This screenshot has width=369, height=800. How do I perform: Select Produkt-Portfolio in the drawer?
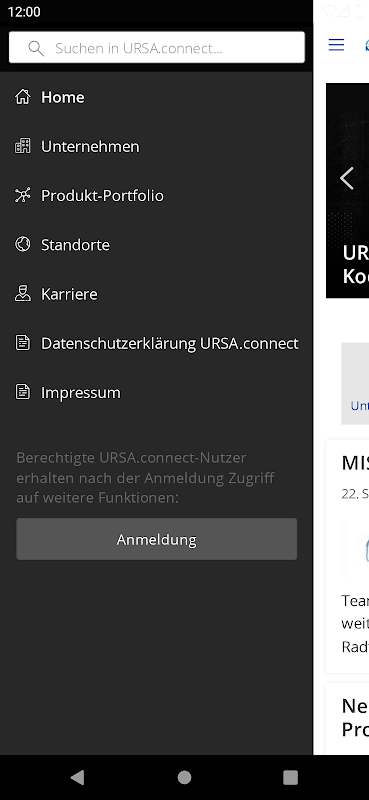pos(156,195)
